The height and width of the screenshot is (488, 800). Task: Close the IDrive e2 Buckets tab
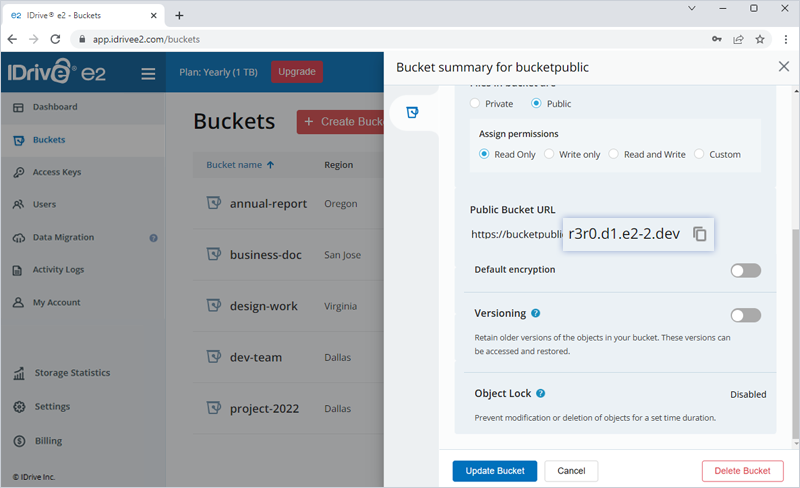pyautogui.click(x=154, y=15)
